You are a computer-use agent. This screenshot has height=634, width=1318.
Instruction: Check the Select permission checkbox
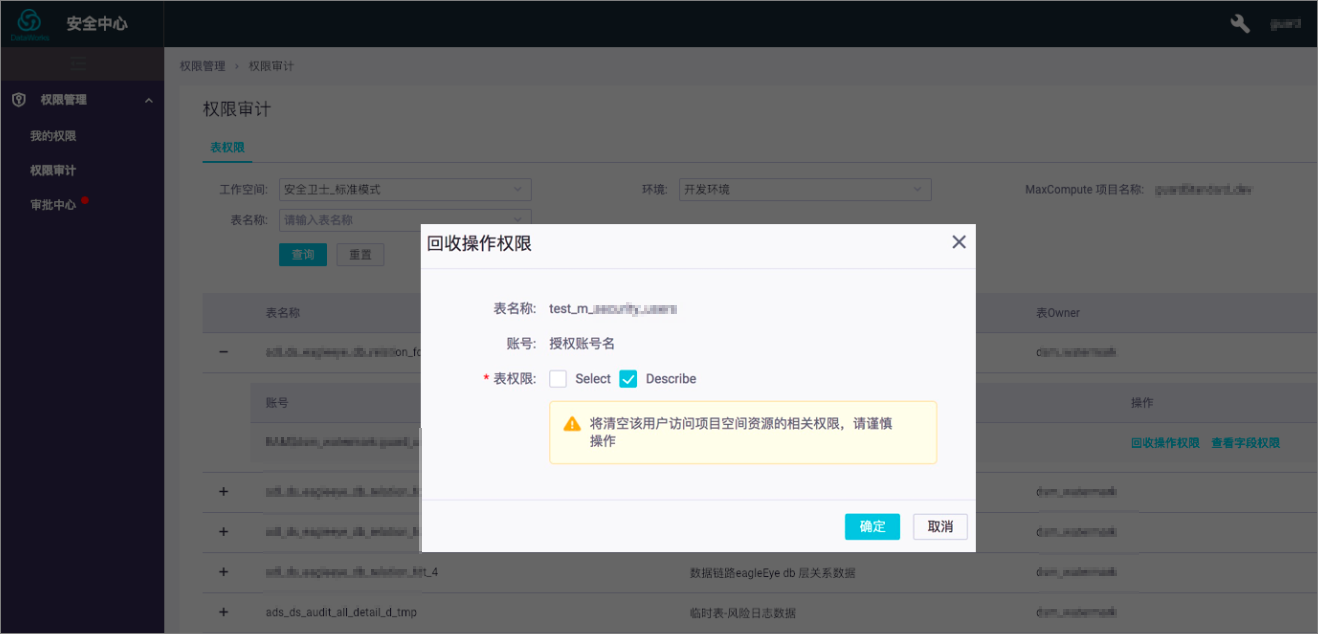558,379
